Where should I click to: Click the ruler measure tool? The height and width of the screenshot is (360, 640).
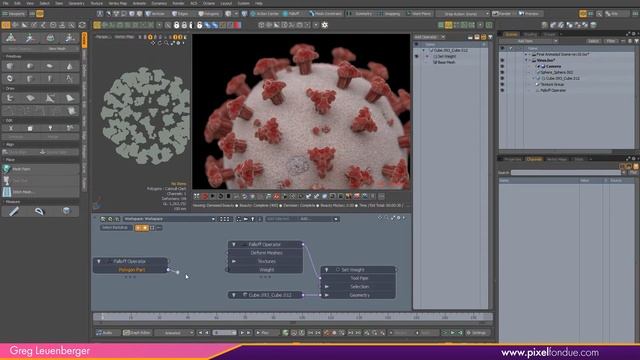click(13, 211)
